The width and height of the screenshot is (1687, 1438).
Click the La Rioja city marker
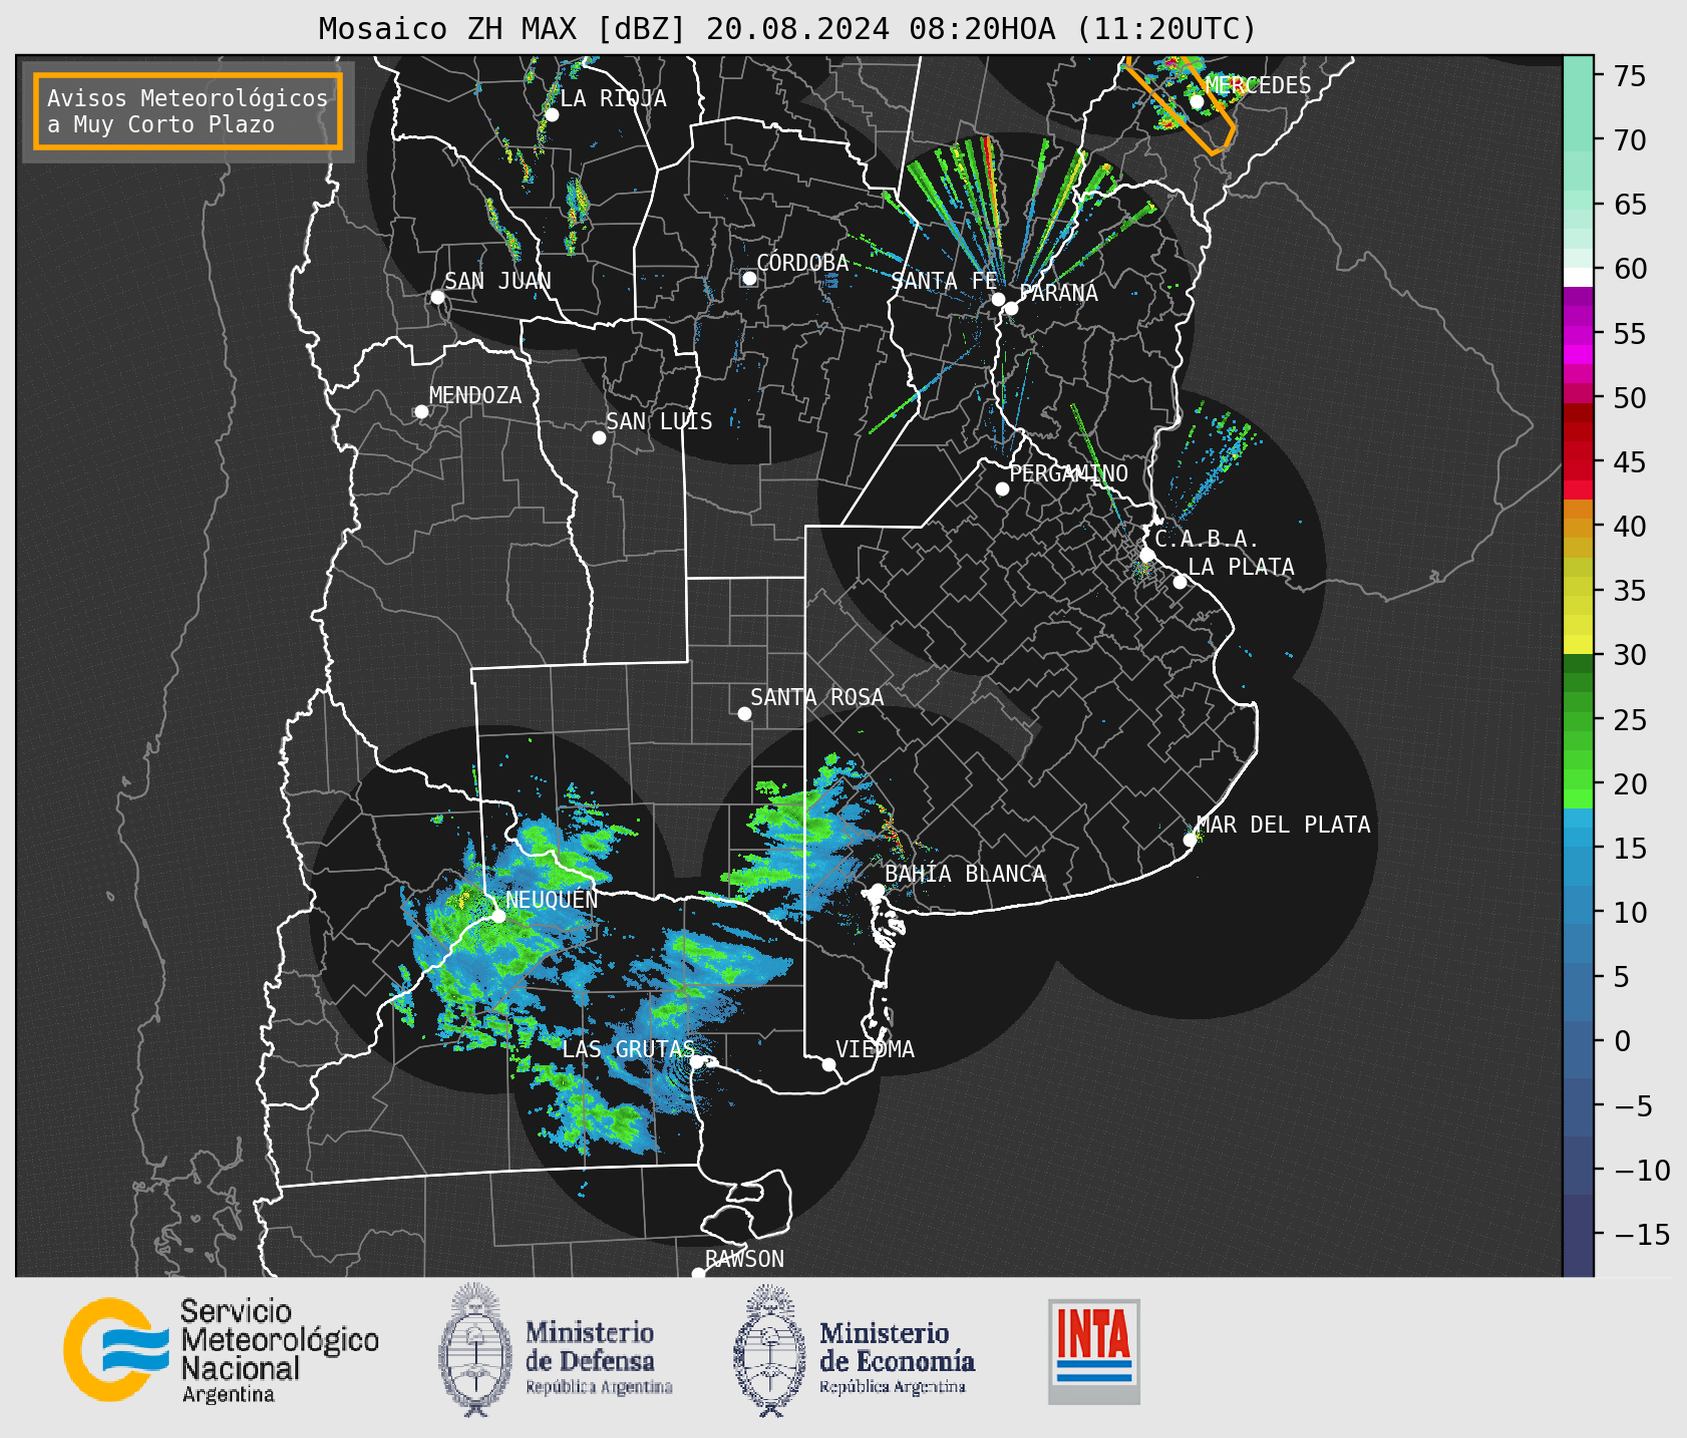(x=552, y=115)
